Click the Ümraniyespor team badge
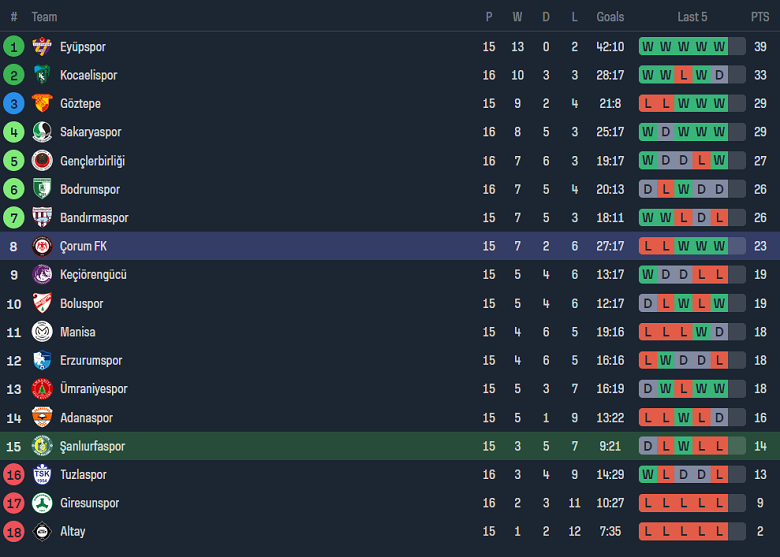Screen dimensions: 780x557 point(42,389)
